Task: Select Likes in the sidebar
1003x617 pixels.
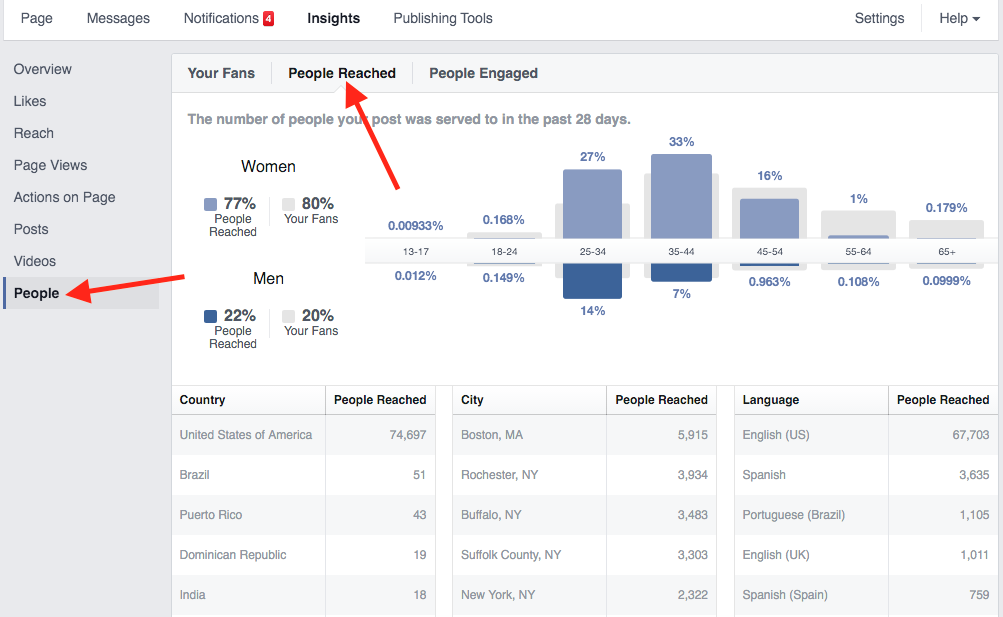Action: coord(29,101)
